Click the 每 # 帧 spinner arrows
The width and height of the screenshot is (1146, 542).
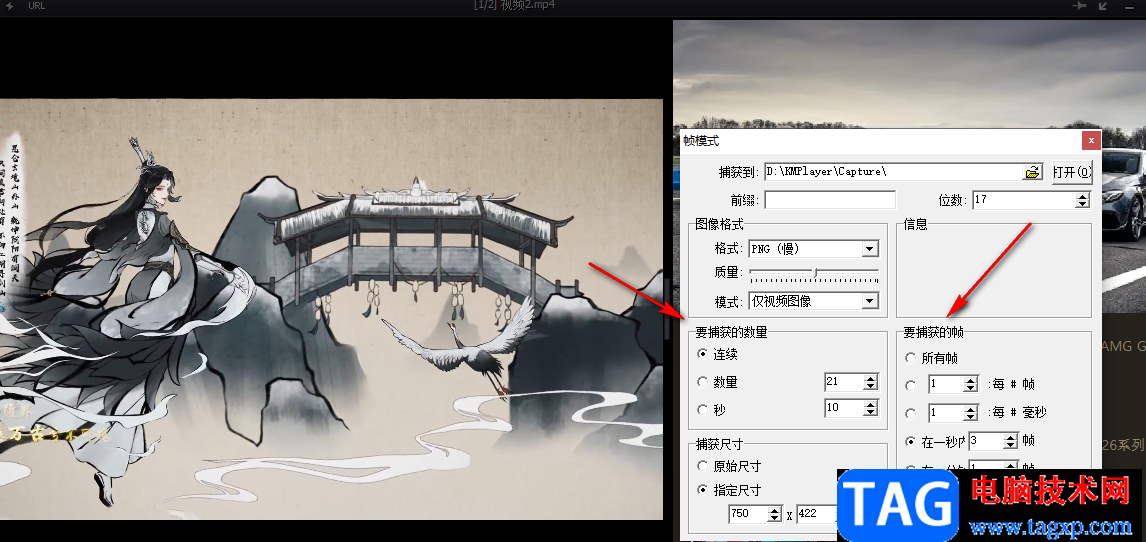point(971,385)
